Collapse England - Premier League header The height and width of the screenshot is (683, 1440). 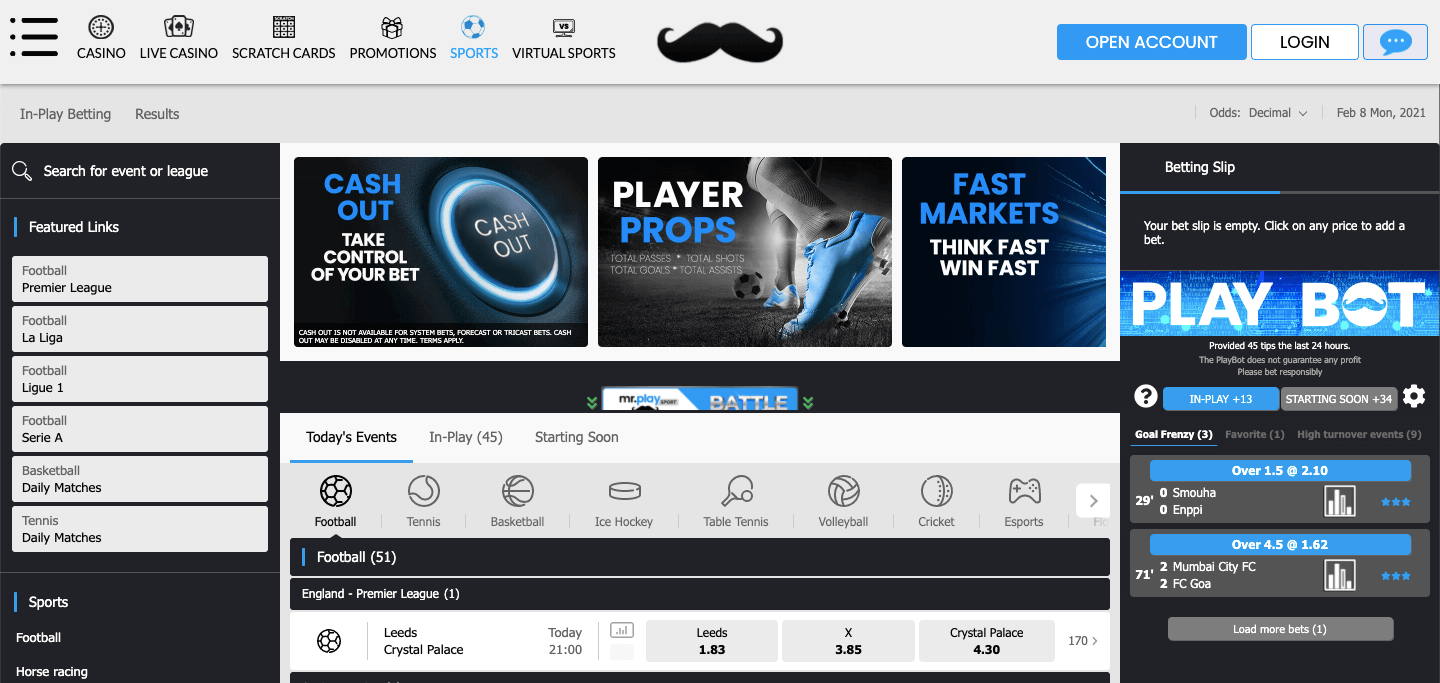(700, 594)
